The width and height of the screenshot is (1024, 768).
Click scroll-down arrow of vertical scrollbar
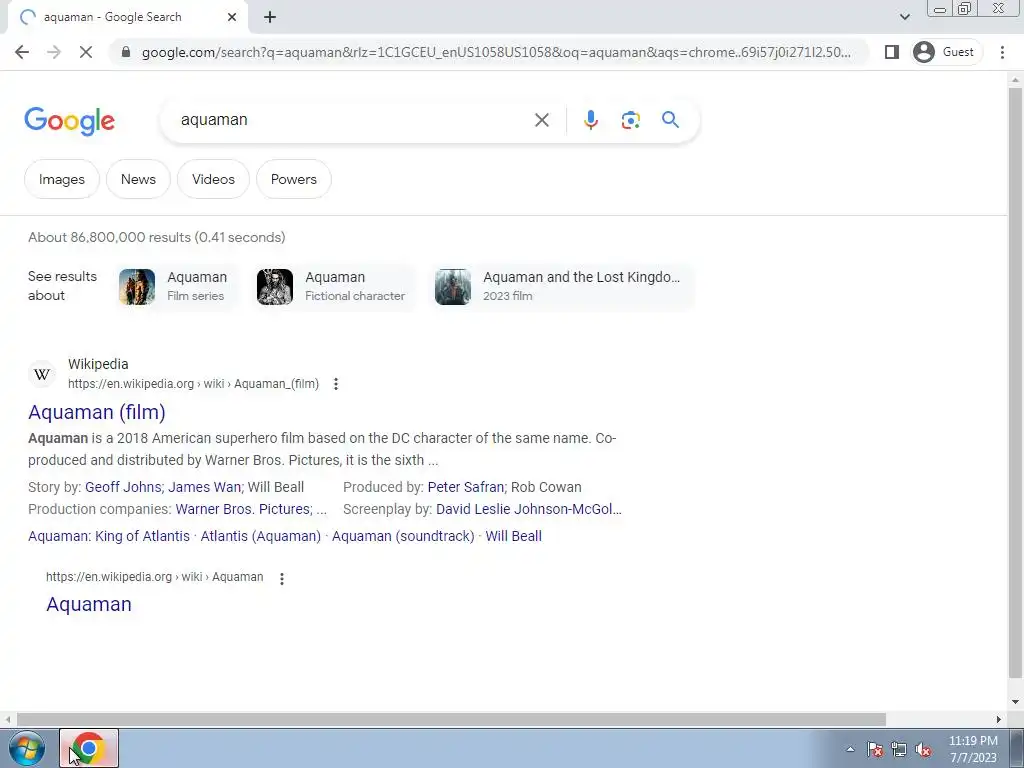click(x=1015, y=702)
